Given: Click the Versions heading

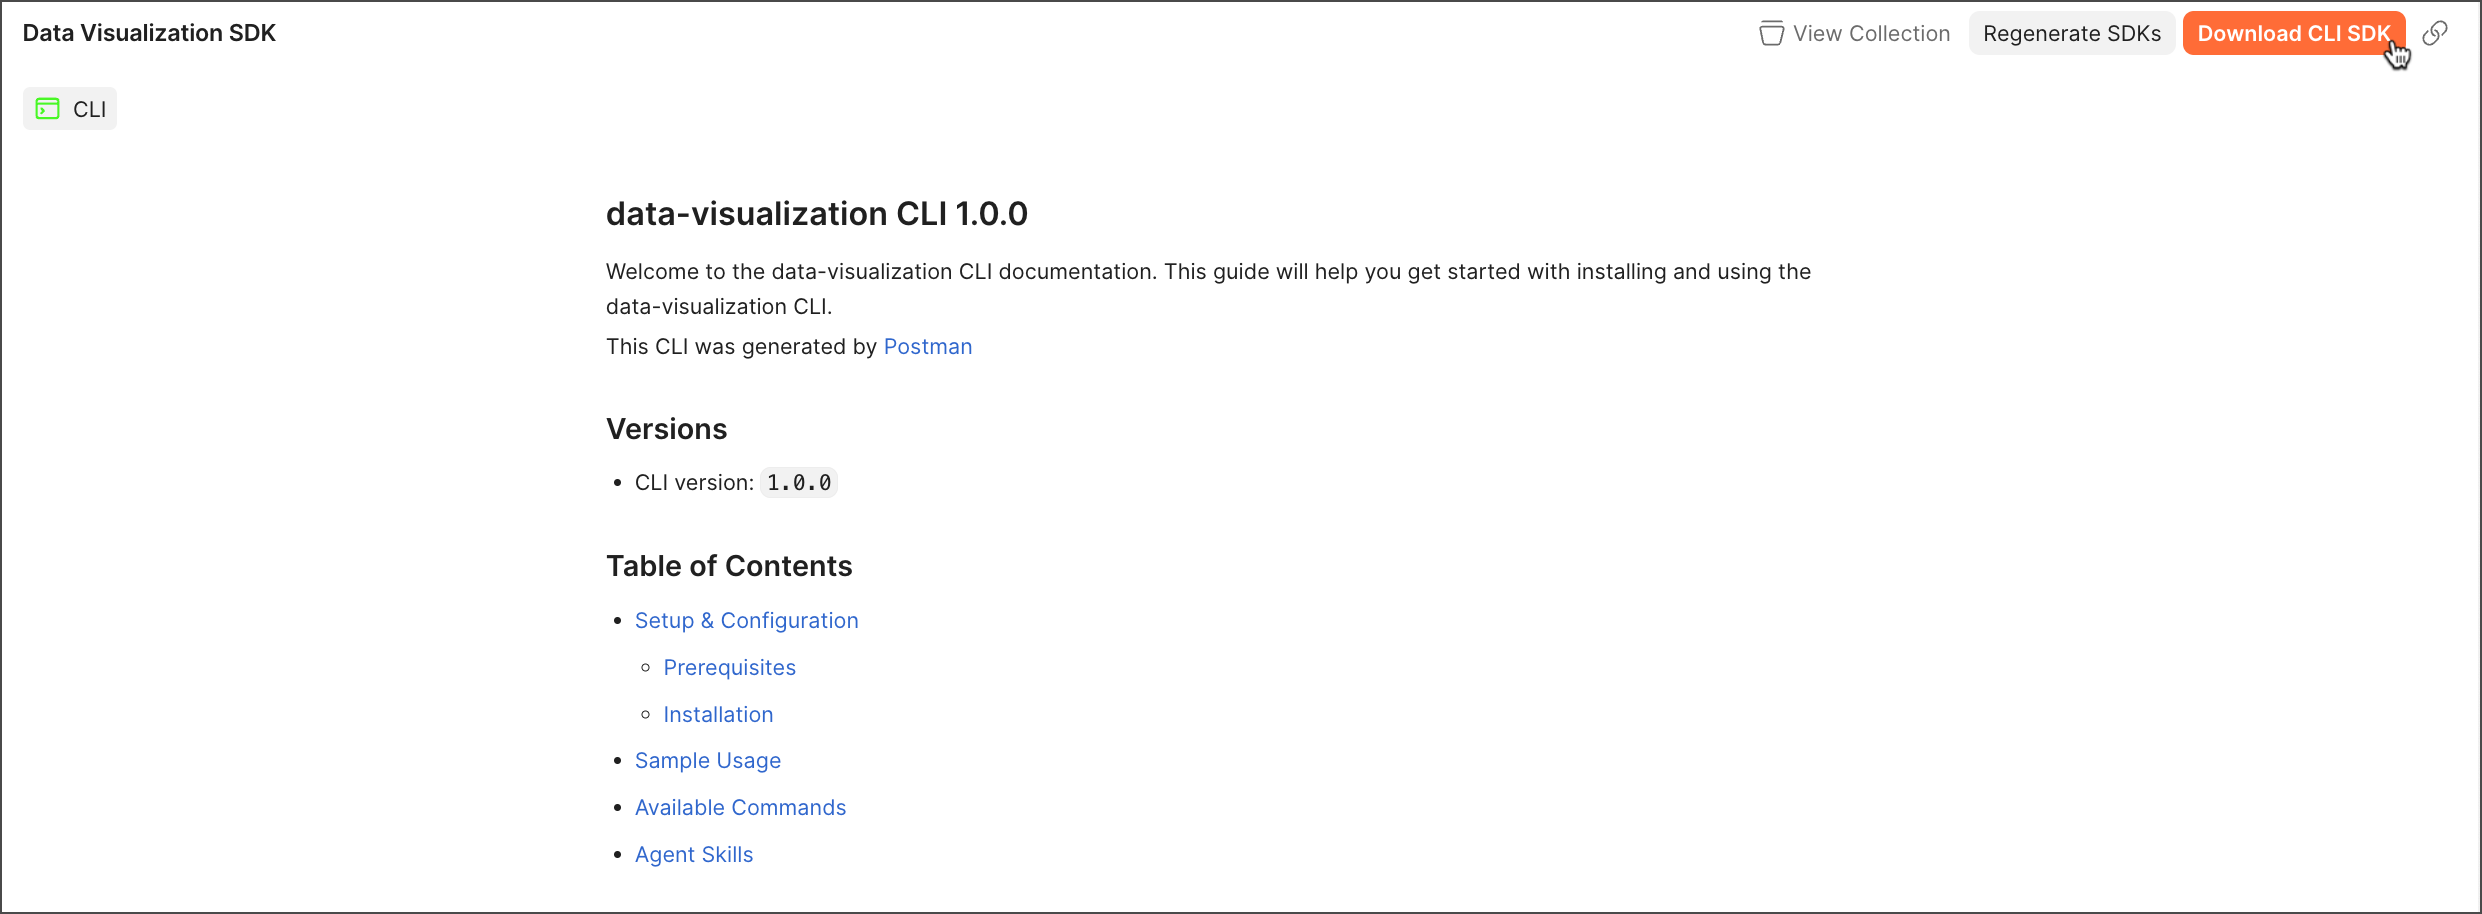Looking at the screenshot, I should 666,429.
